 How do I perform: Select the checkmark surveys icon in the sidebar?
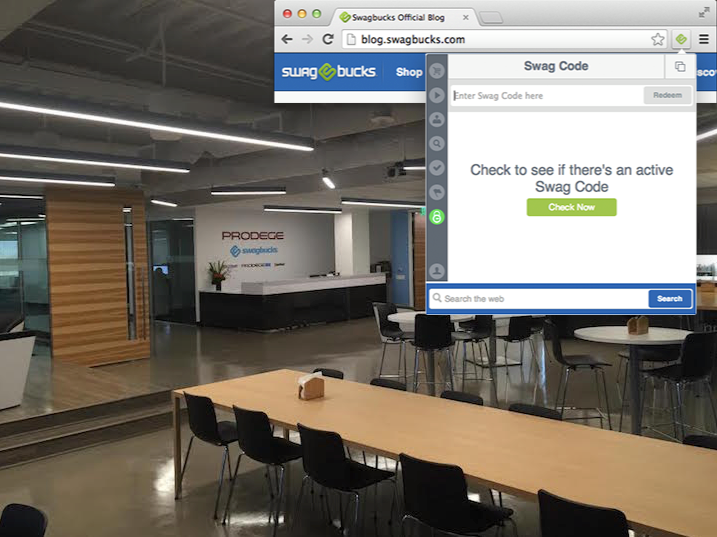point(437,168)
